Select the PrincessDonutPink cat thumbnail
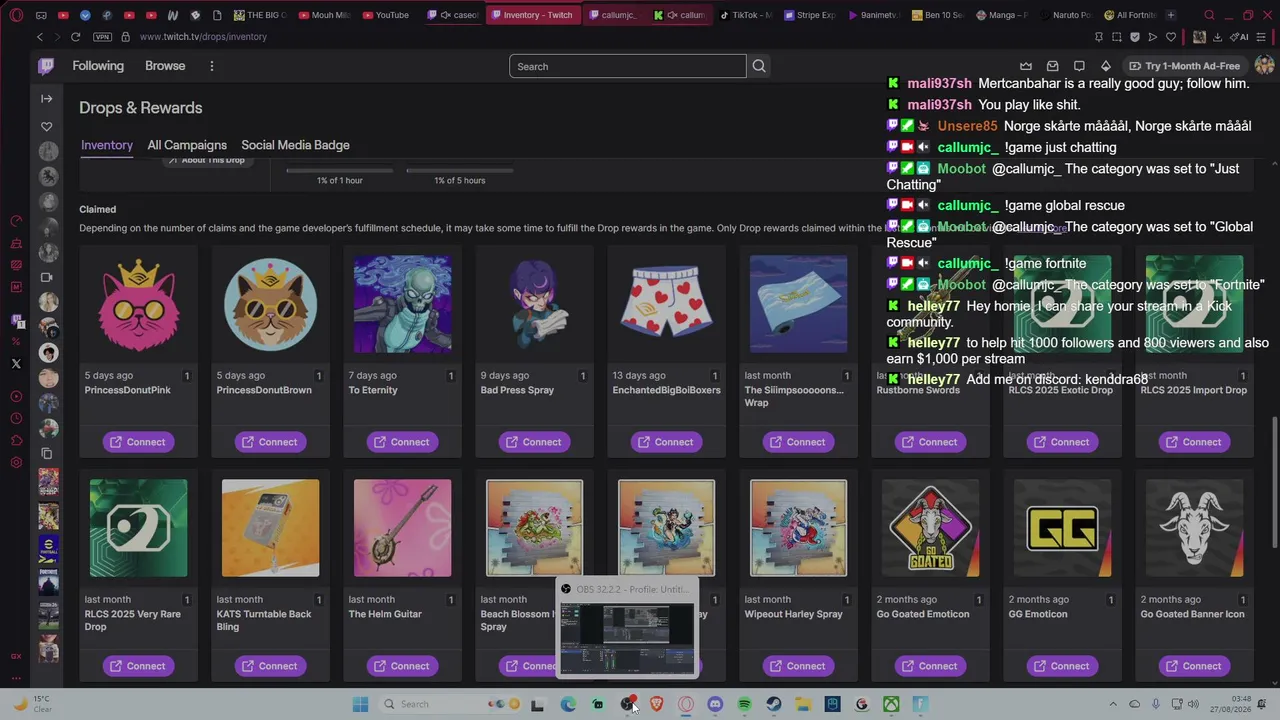 [138, 304]
